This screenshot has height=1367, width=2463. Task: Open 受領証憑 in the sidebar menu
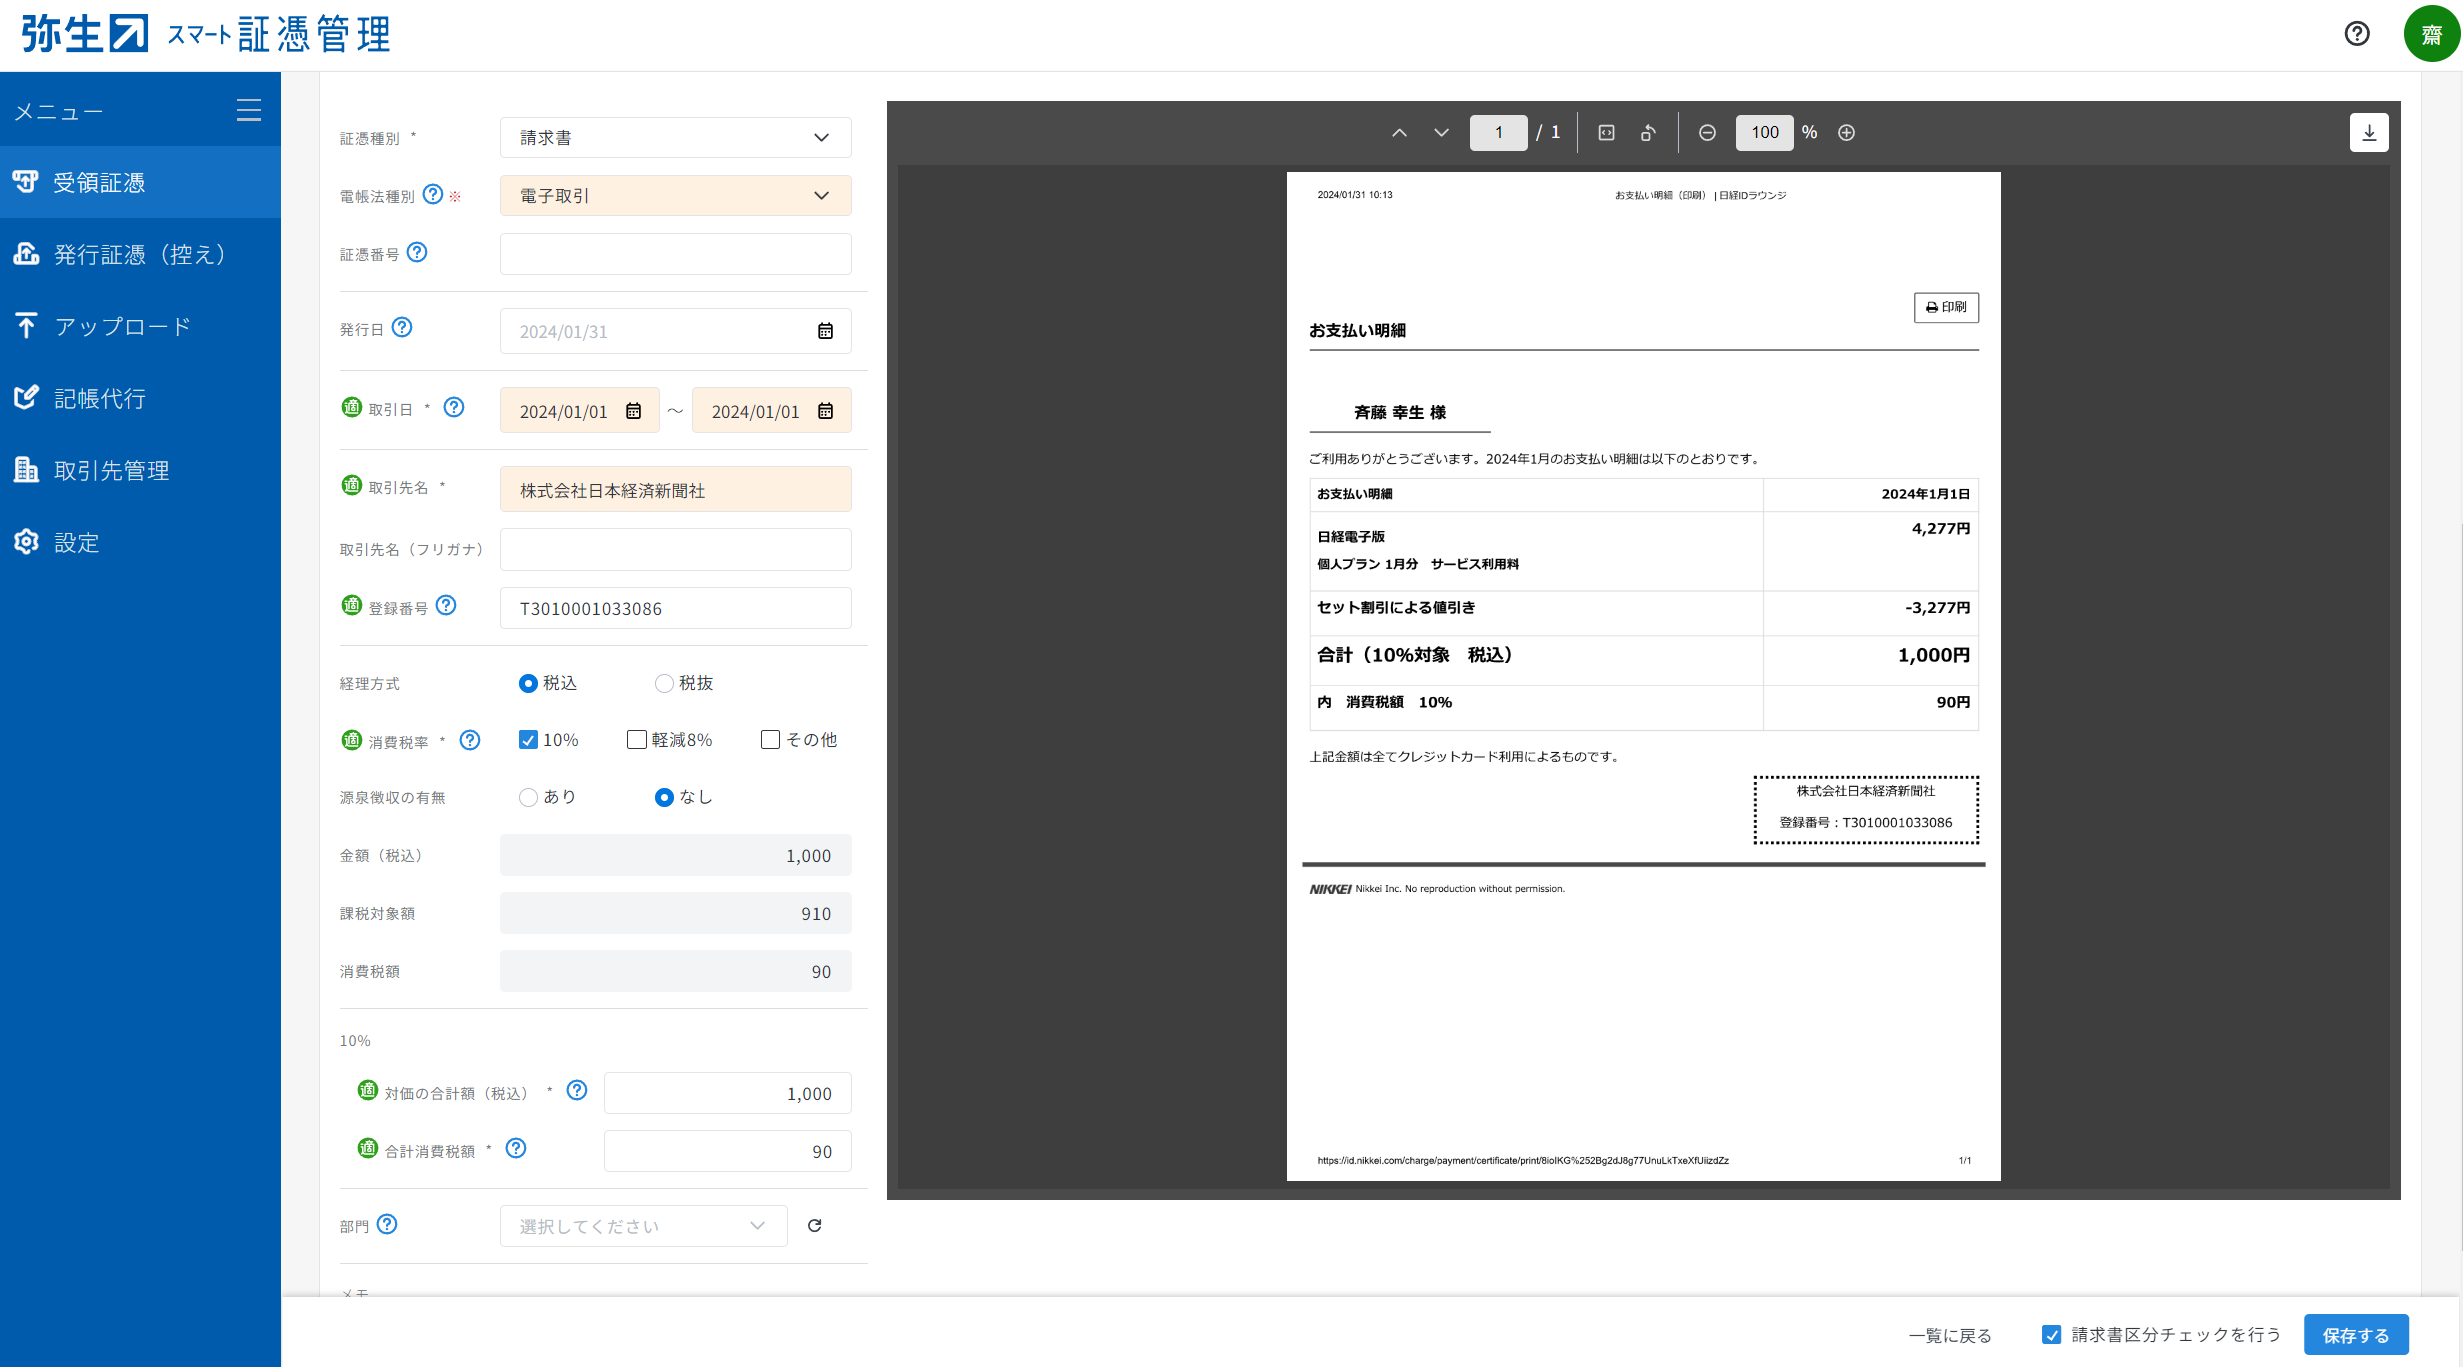pyautogui.click(x=140, y=182)
